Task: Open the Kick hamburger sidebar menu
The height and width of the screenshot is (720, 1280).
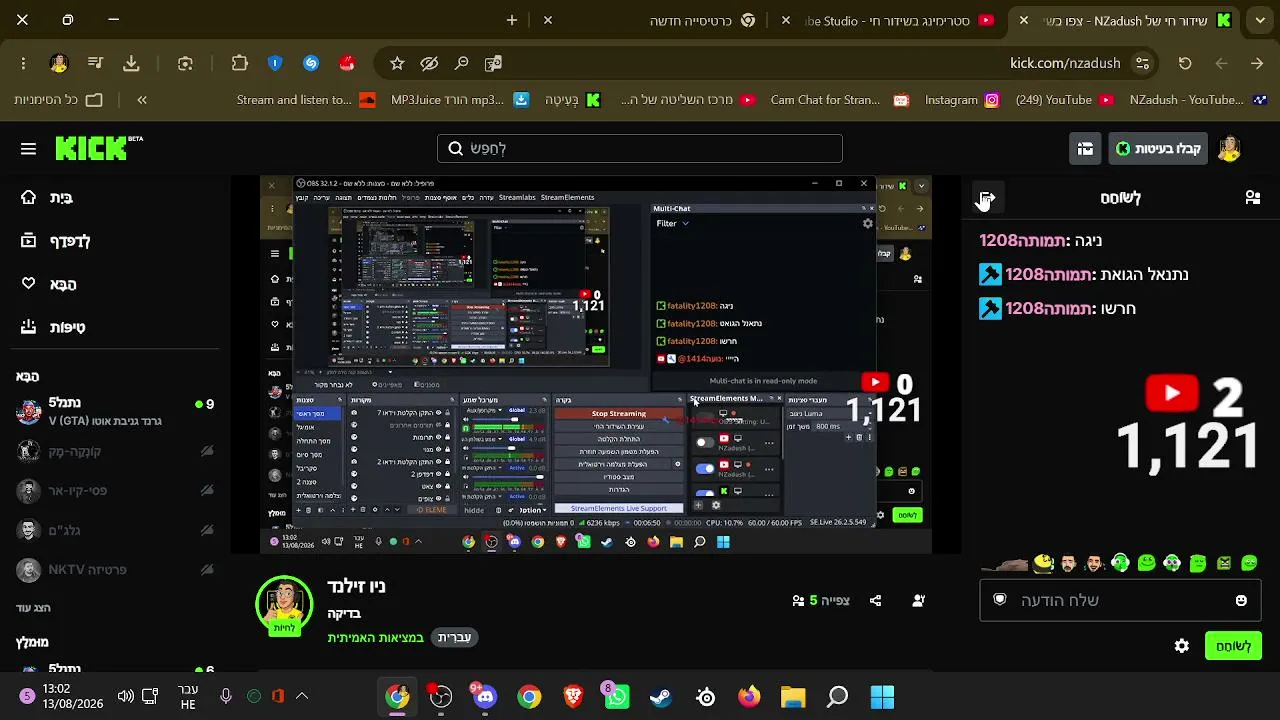Action: pos(28,149)
